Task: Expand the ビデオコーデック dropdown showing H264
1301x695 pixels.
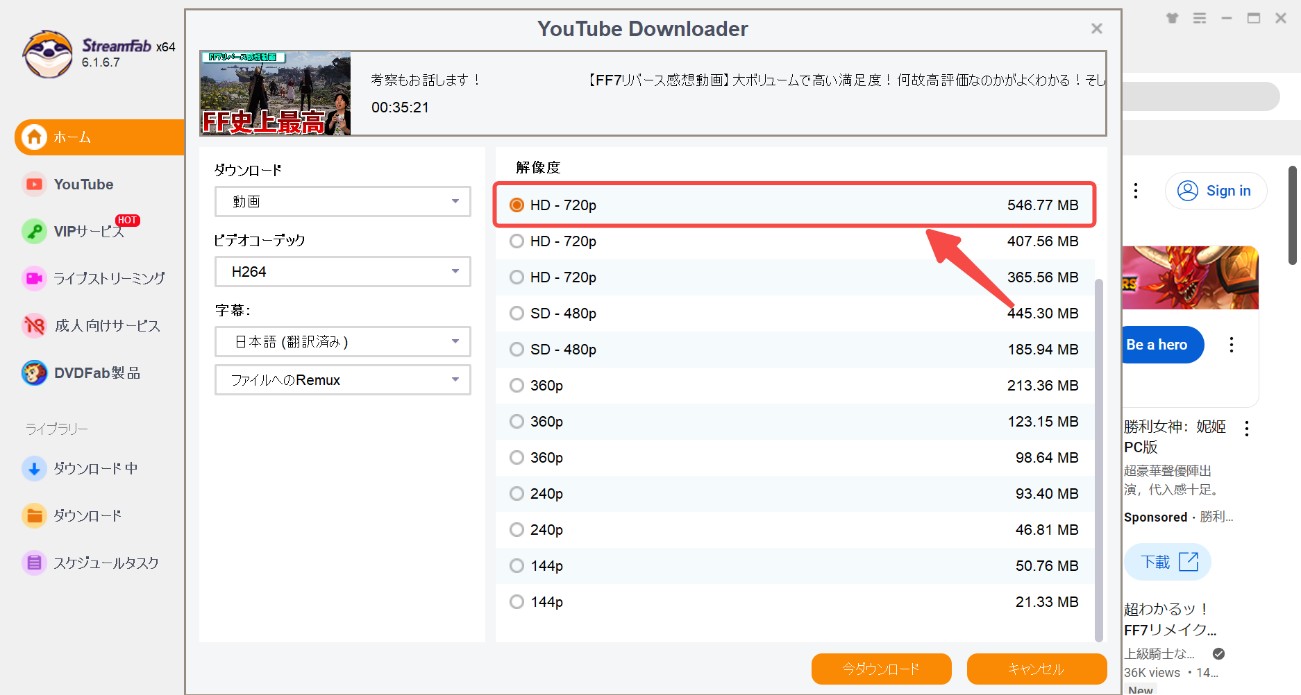Action: (x=342, y=271)
